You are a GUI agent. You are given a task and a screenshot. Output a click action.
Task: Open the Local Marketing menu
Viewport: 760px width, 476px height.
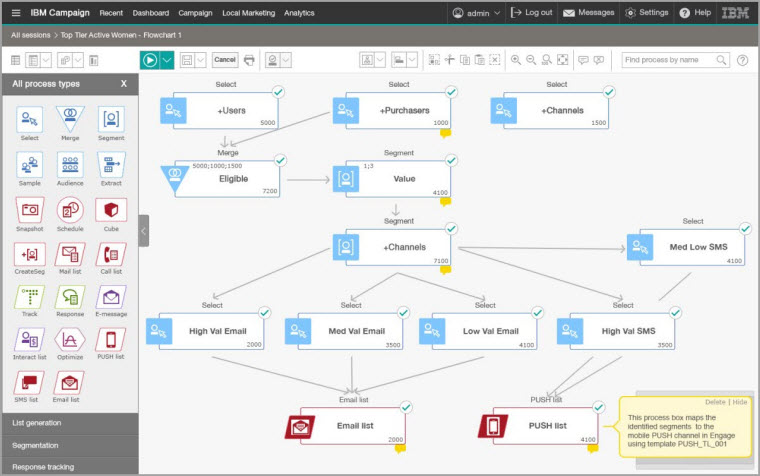[x=249, y=13]
